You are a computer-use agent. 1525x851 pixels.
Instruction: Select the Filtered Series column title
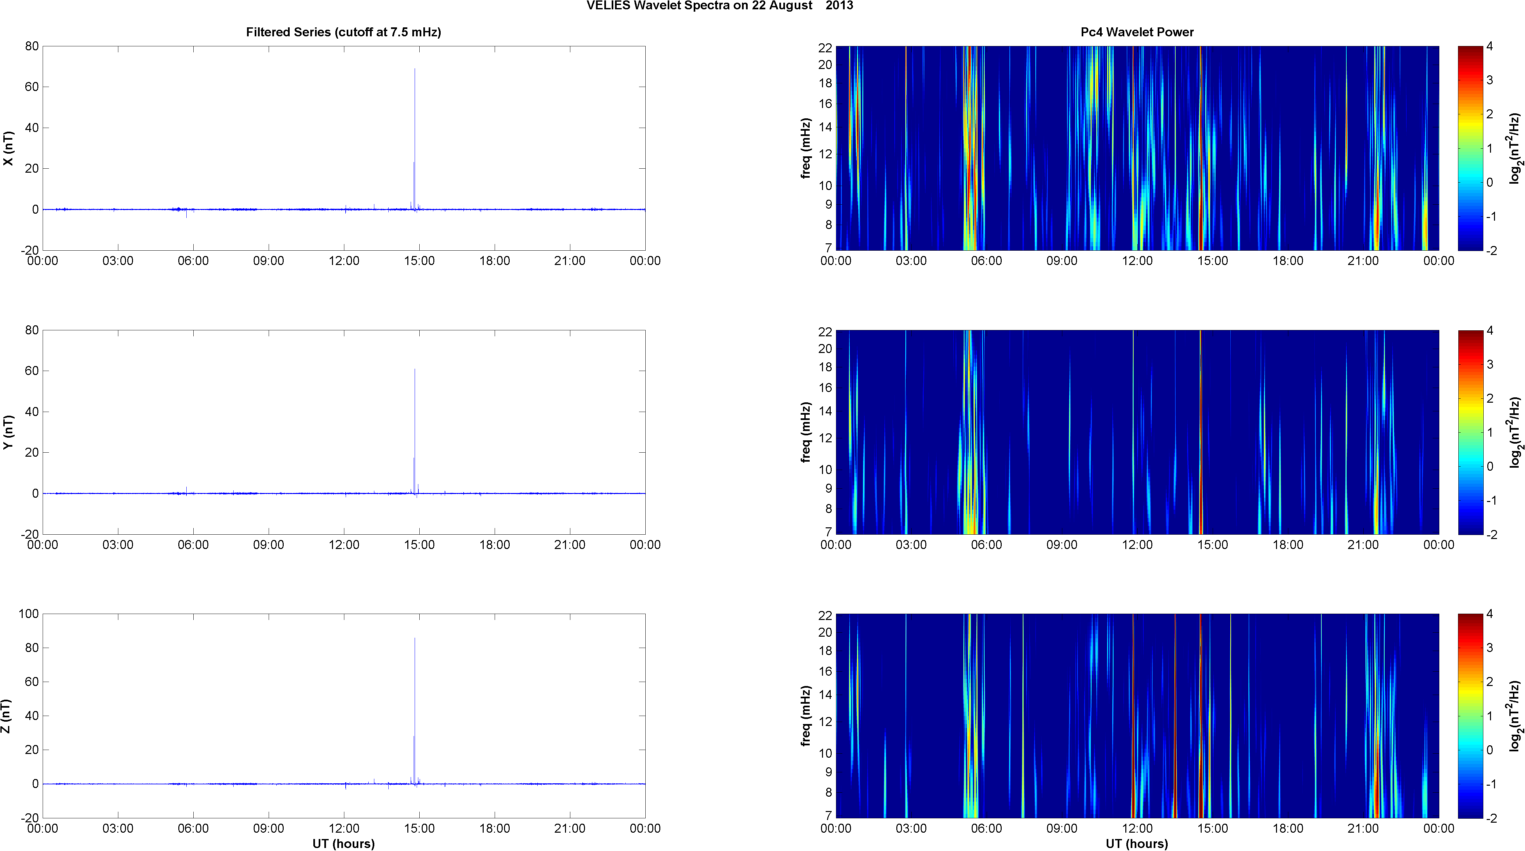(343, 32)
